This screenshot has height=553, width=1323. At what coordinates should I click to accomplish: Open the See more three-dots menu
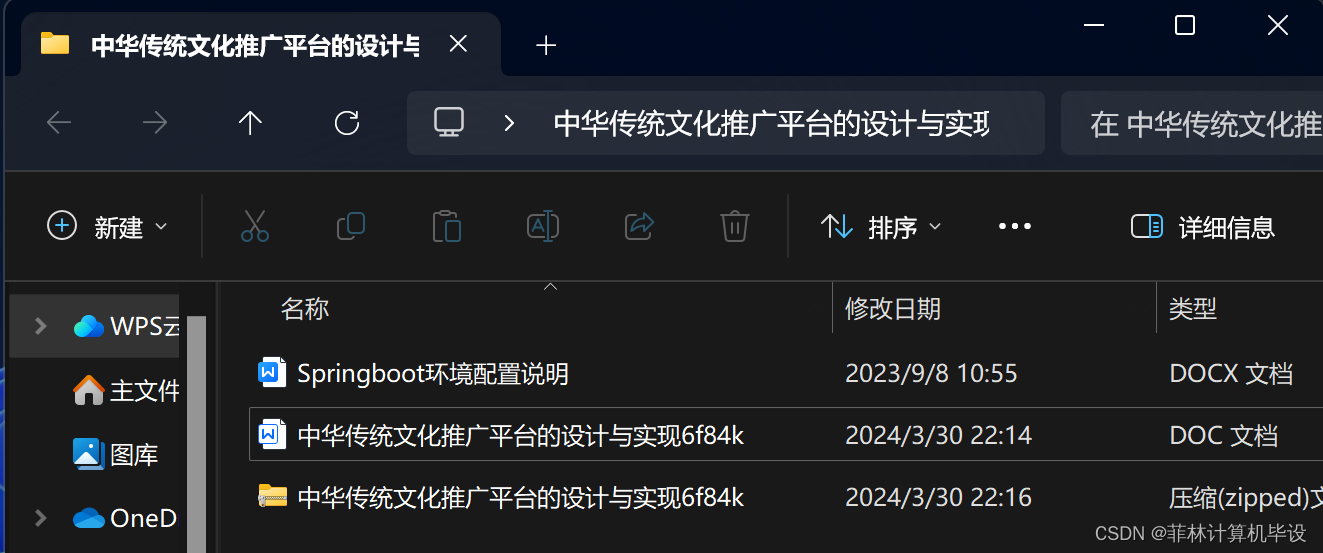point(1014,227)
